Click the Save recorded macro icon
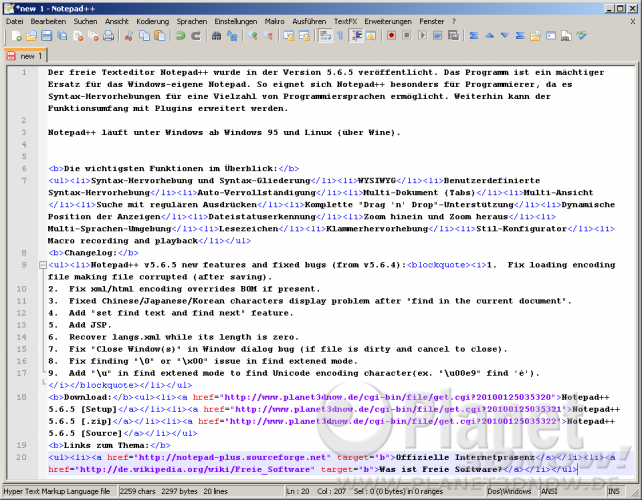The image size is (642, 500). pyautogui.click(x=453, y=36)
